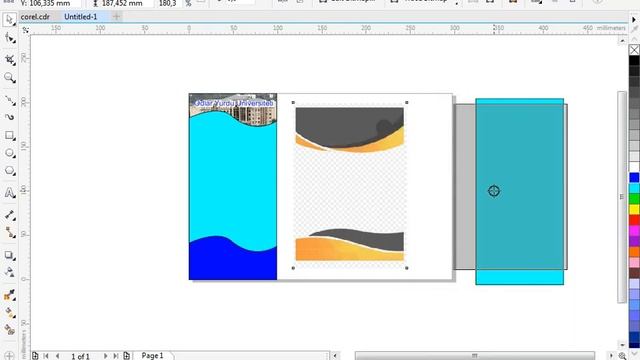Viewport: 640px width, 360px height.
Task: Click the vertical scrollbar thumb
Action: pos(622,197)
